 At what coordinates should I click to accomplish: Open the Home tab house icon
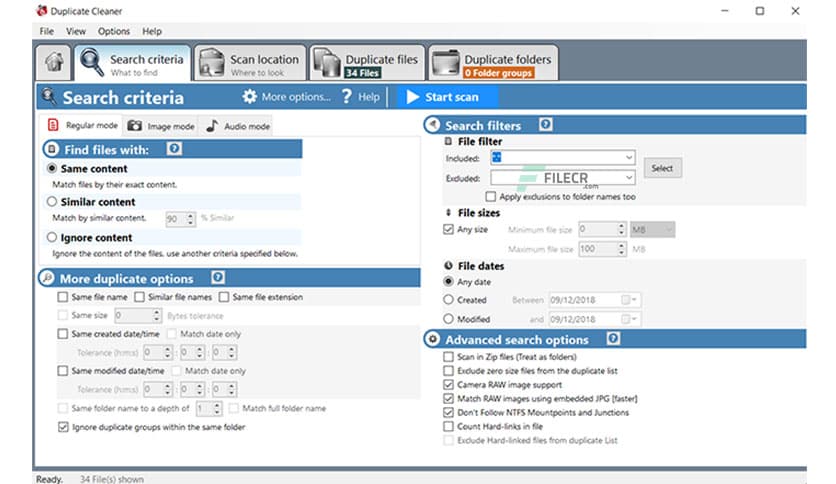[54, 62]
